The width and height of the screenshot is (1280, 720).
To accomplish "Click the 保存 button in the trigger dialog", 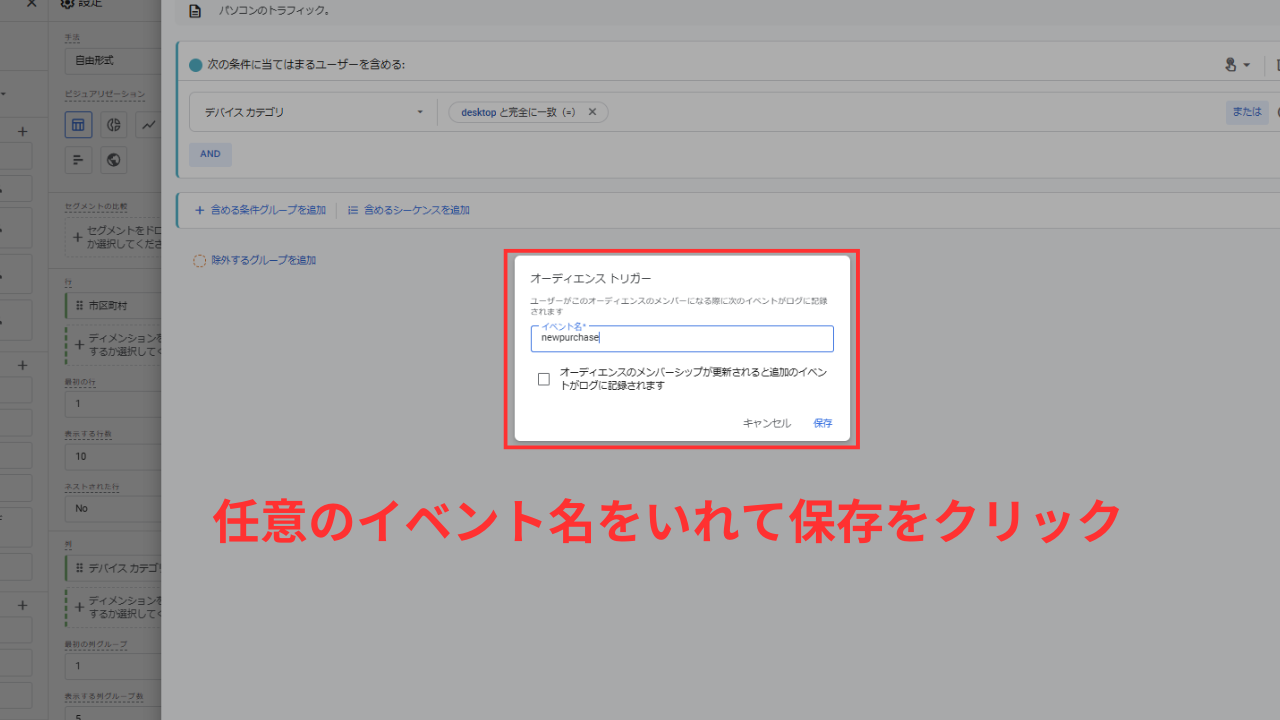I will point(822,423).
